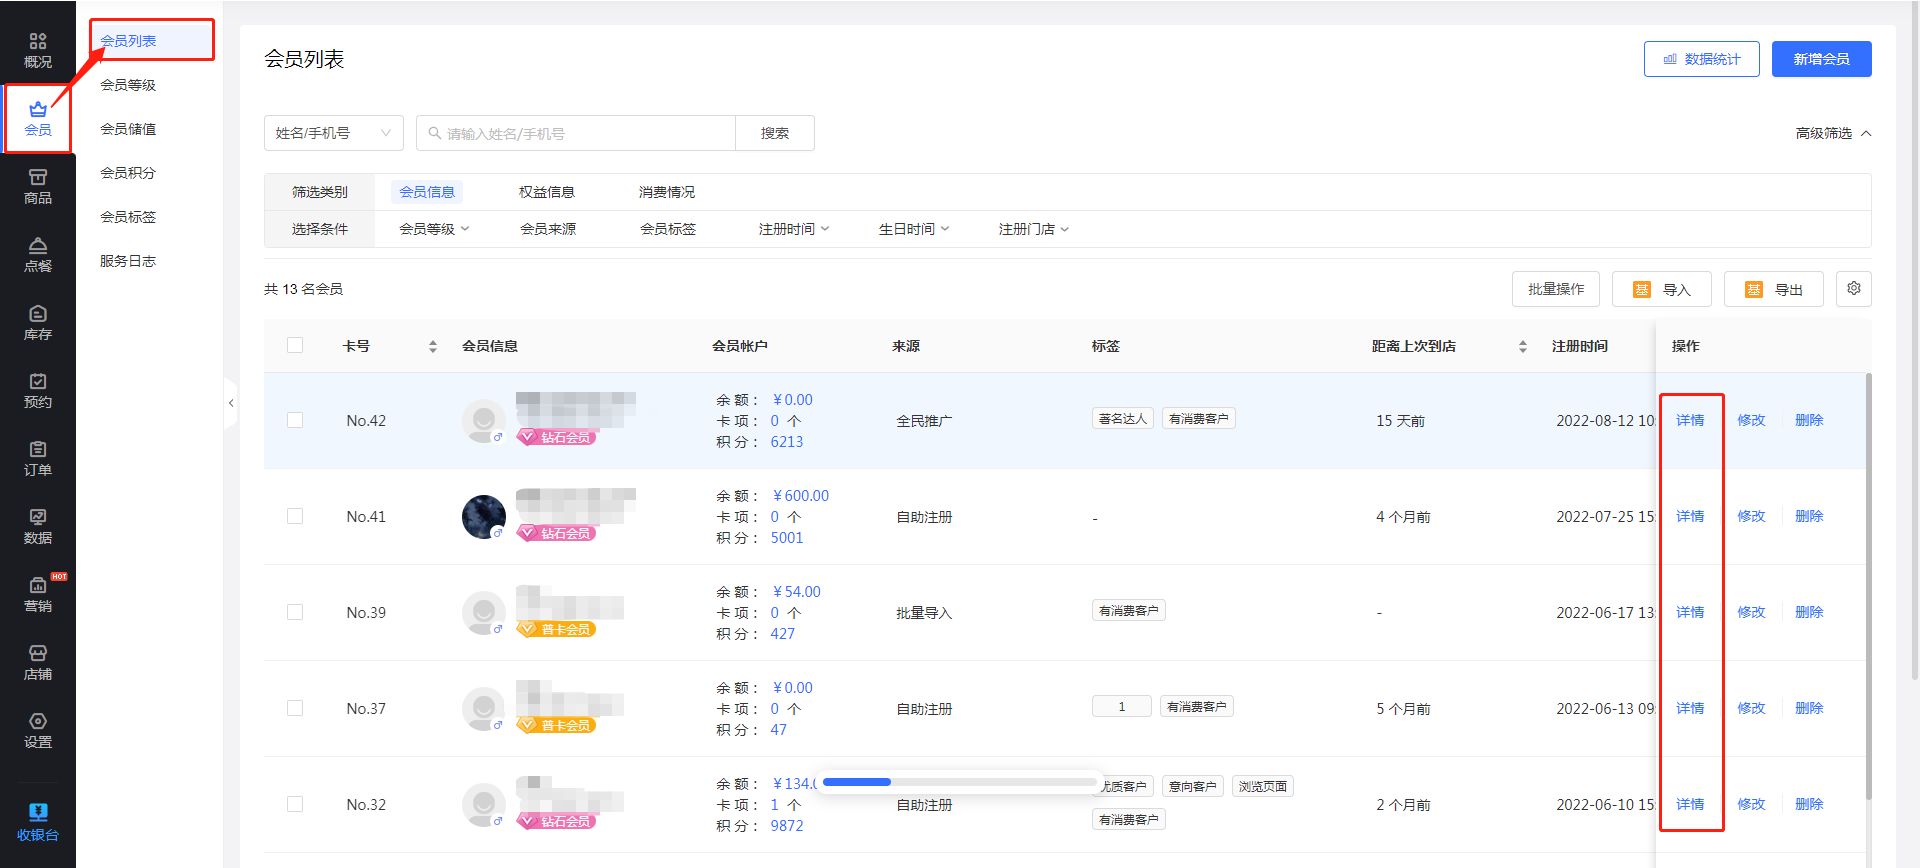The height and width of the screenshot is (868, 1920).
Task: Toggle the select-all header checkbox
Action: (x=295, y=345)
